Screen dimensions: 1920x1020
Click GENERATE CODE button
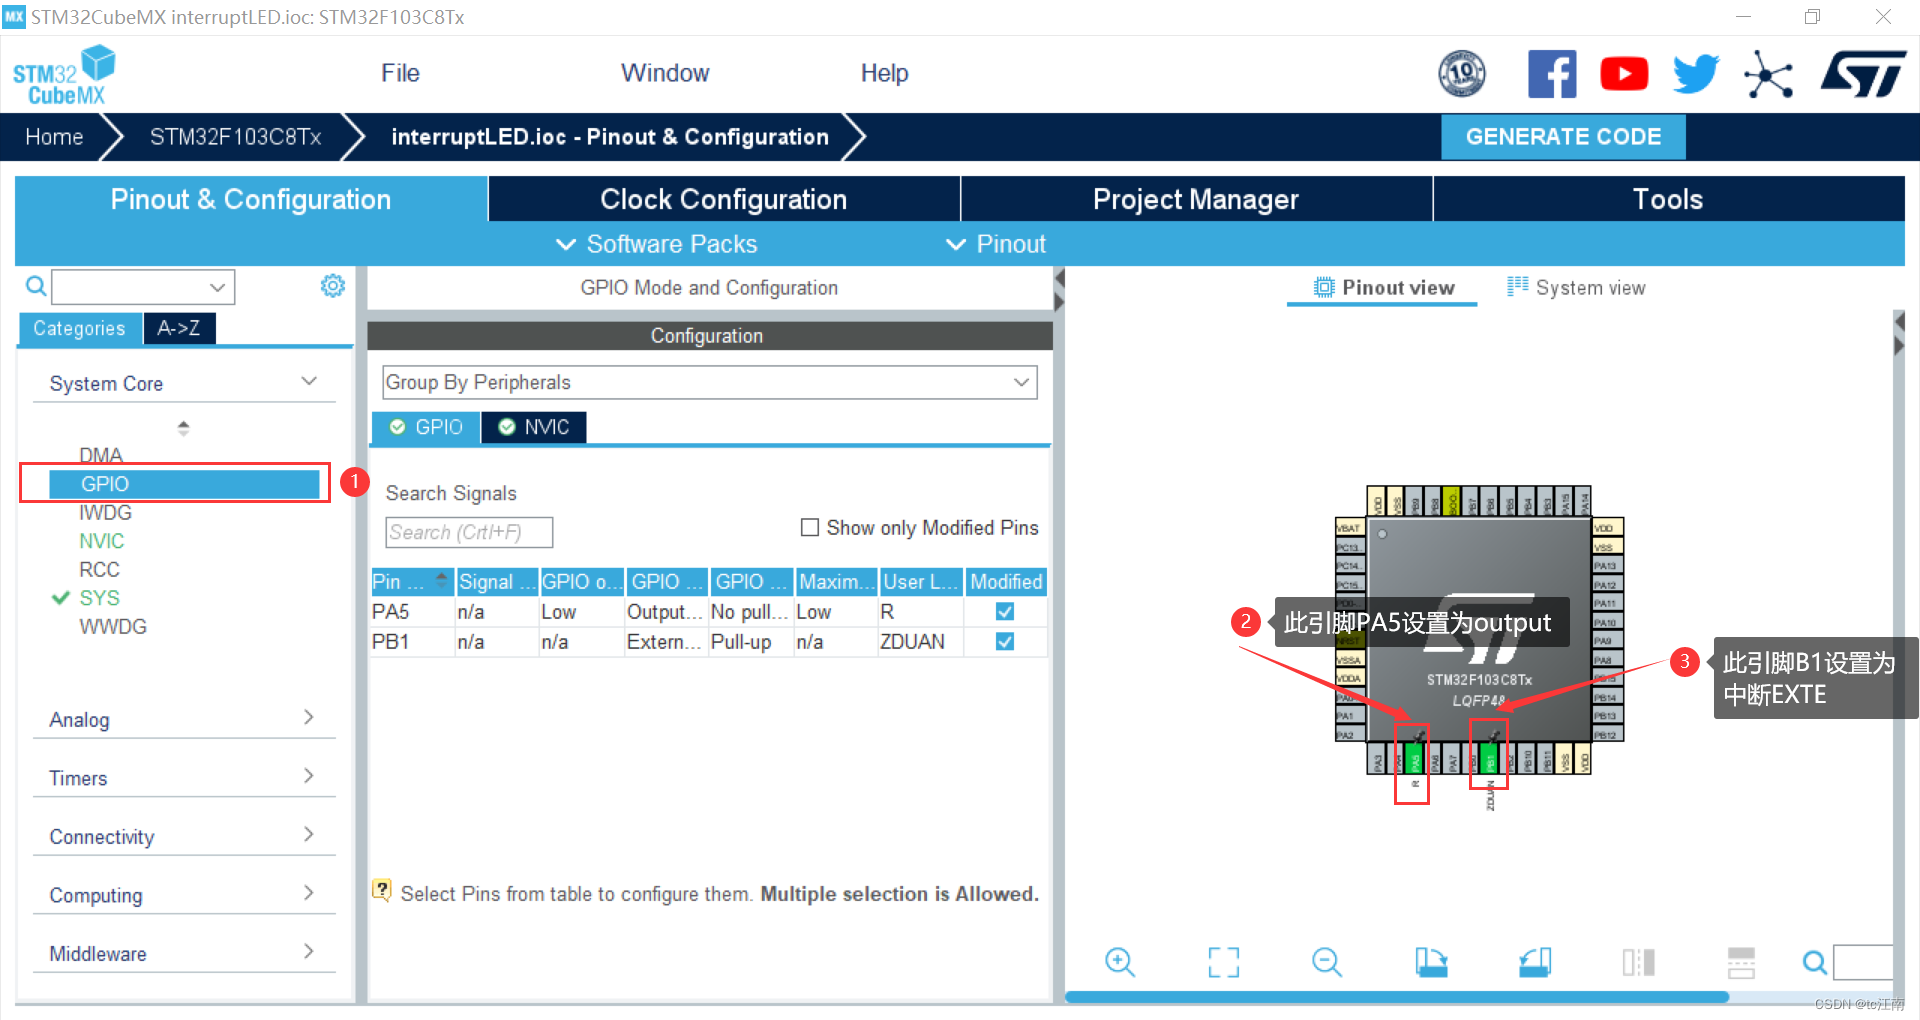pyautogui.click(x=1563, y=137)
